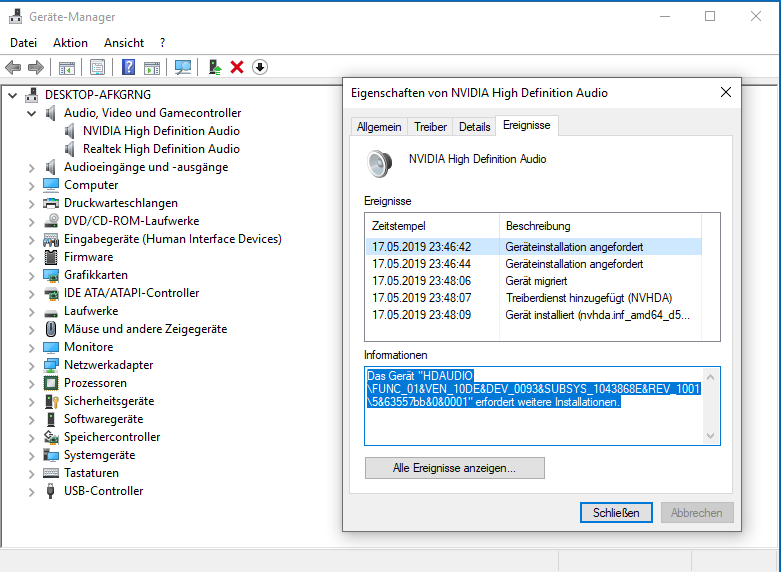Switch to the Details tab
Image resolution: width=781 pixels, height=572 pixels.
click(x=475, y=127)
